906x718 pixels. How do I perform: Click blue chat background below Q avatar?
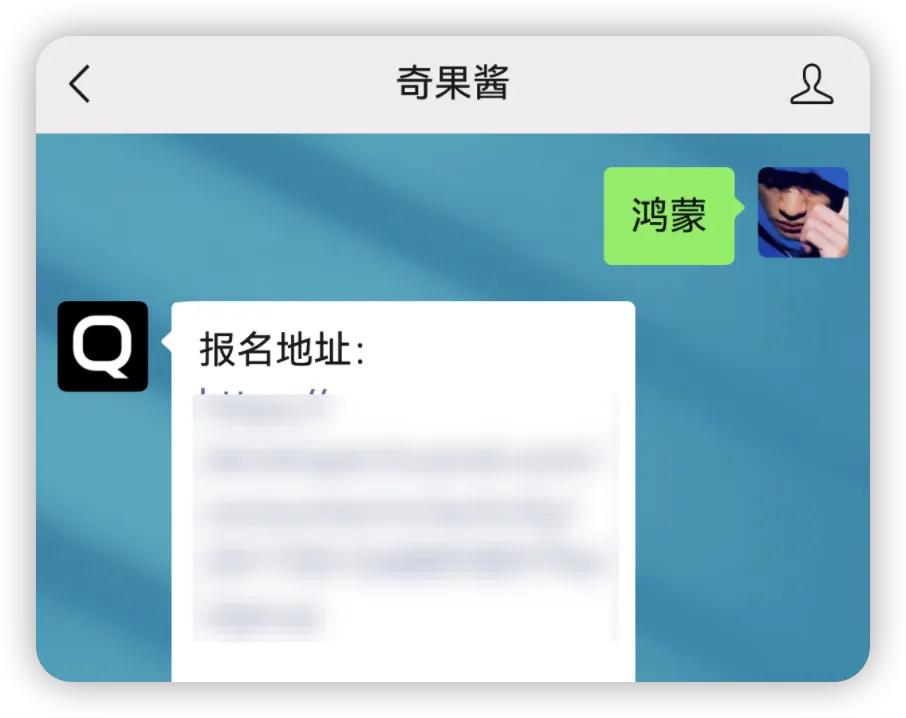pos(103,520)
